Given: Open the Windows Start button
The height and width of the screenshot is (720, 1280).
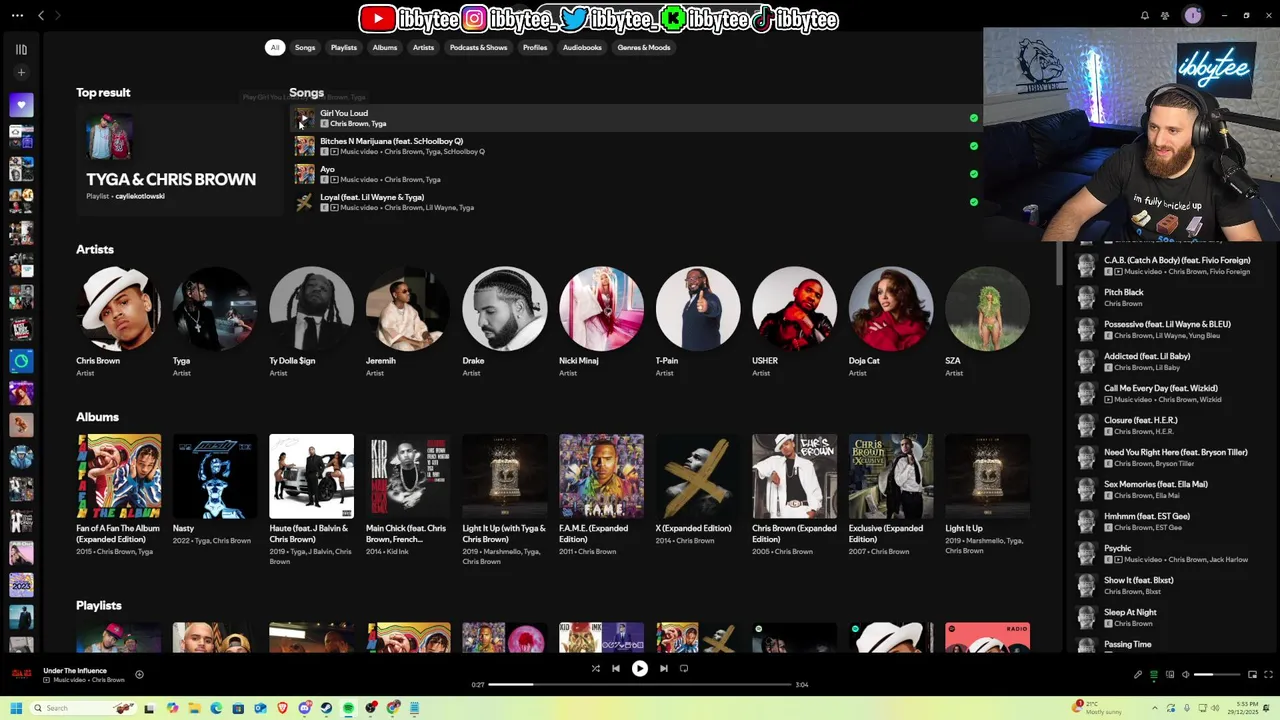Looking at the screenshot, I should click(16, 708).
